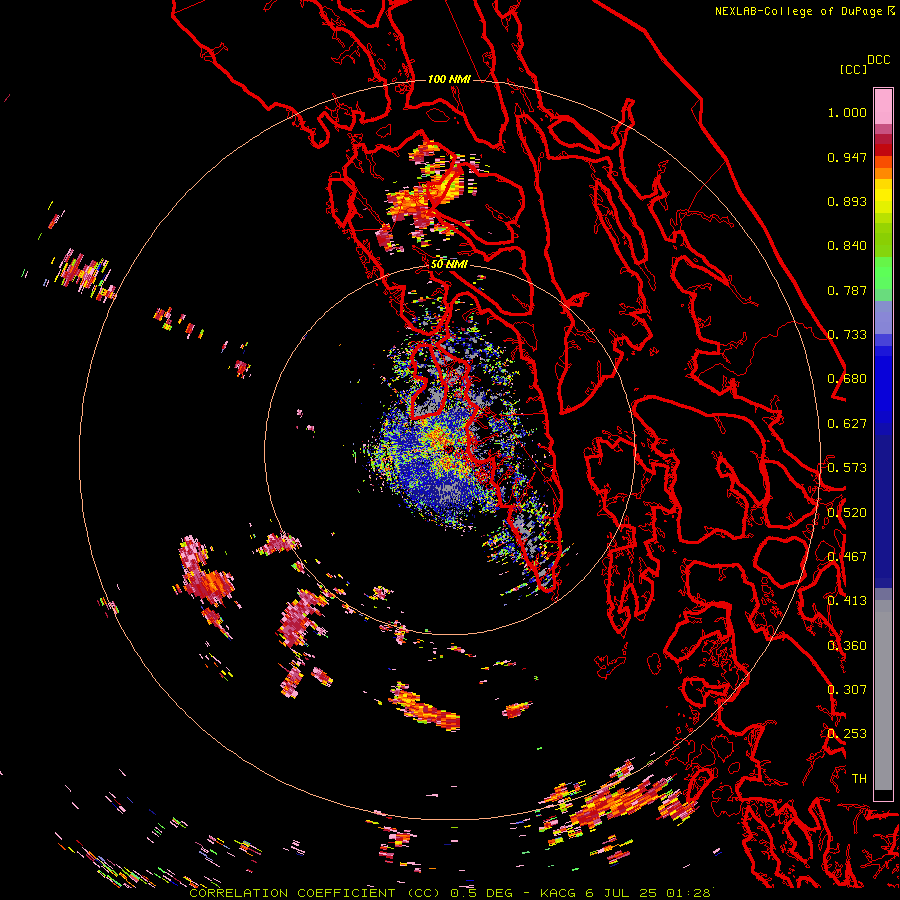Click the TH threshold label
This screenshot has width=900, height=900.
[859, 779]
